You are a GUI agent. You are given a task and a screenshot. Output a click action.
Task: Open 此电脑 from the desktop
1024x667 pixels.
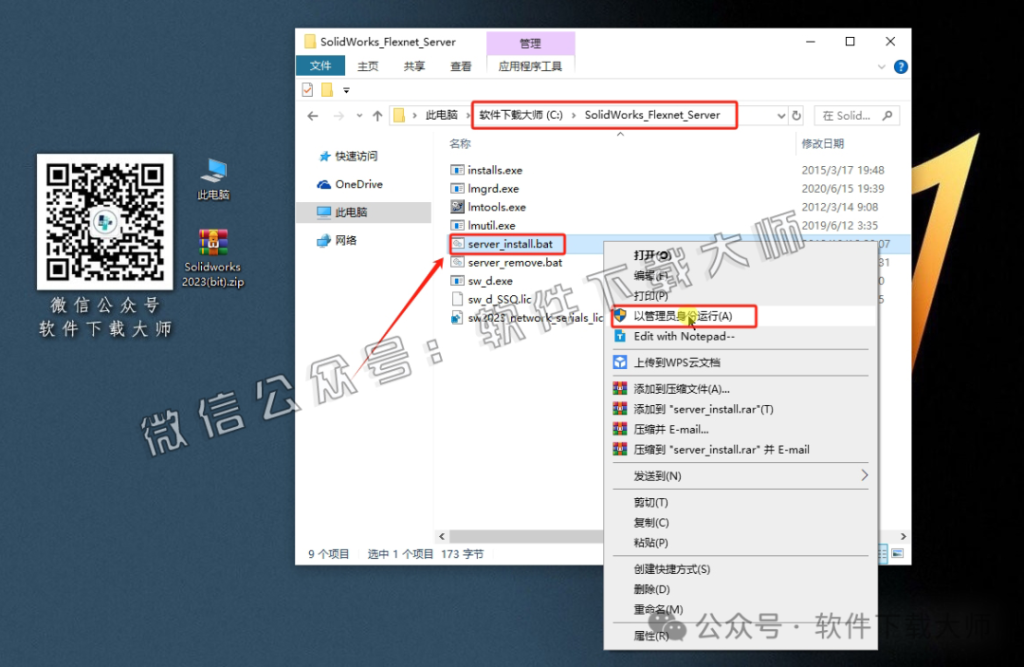tap(212, 168)
